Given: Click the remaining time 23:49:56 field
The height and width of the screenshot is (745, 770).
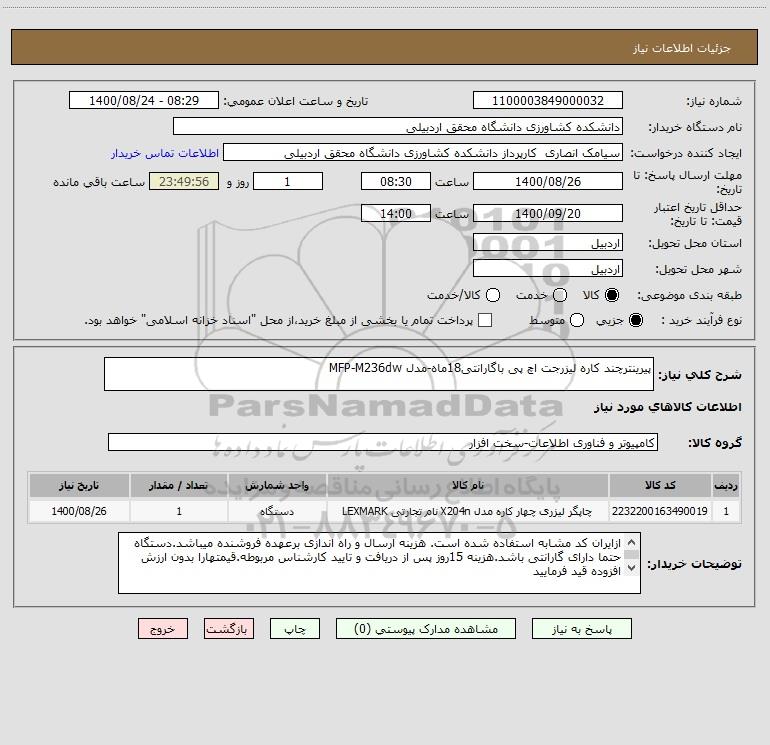Looking at the screenshot, I should coord(184,182).
